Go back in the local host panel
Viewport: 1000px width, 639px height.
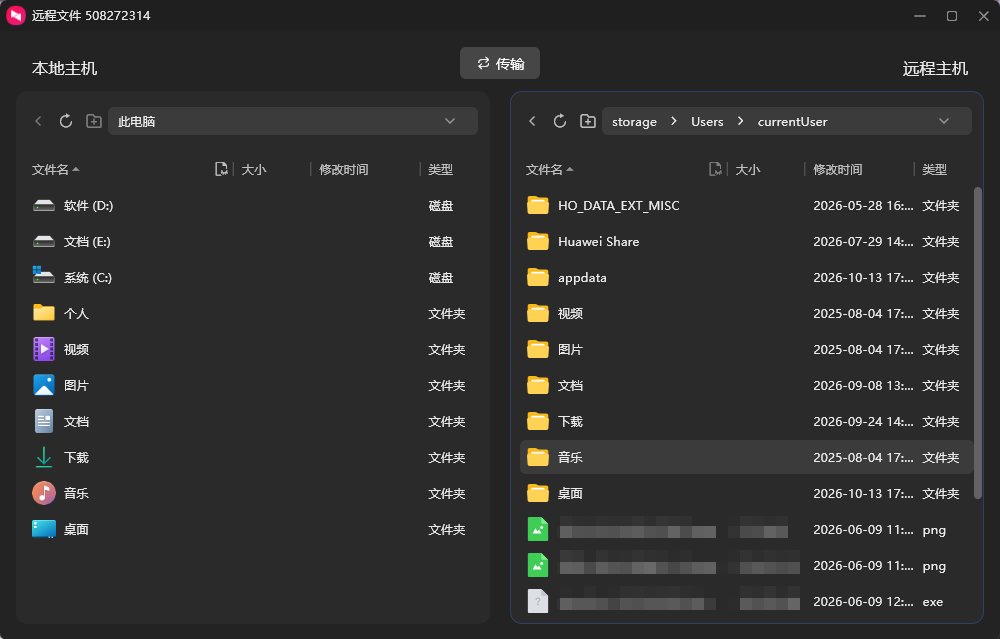pyautogui.click(x=38, y=121)
